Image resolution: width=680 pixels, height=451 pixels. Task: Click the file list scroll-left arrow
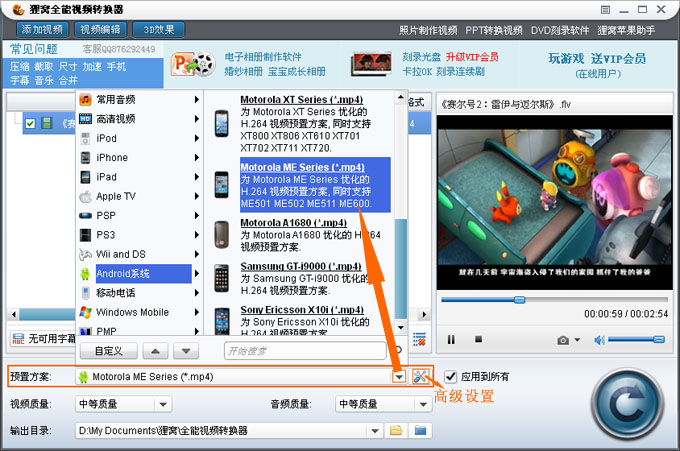tap(14, 314)
